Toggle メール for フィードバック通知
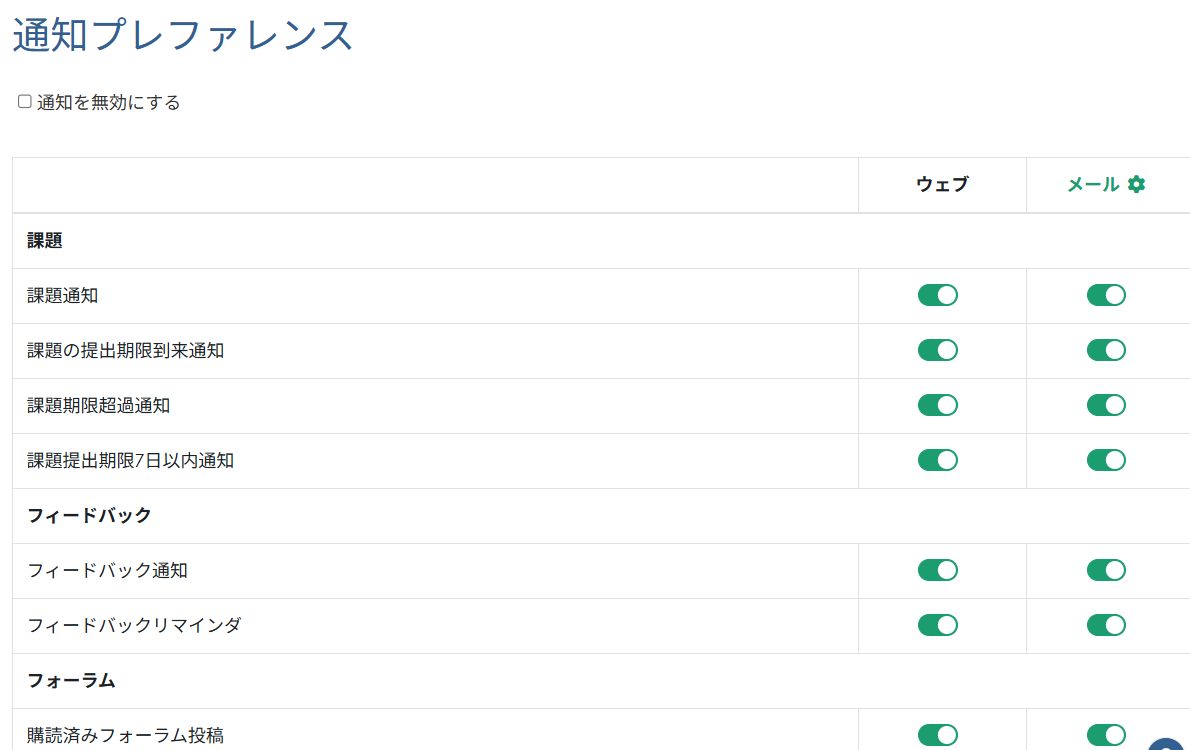Screen dimensions: 1190x750 tap(1106, 570)
